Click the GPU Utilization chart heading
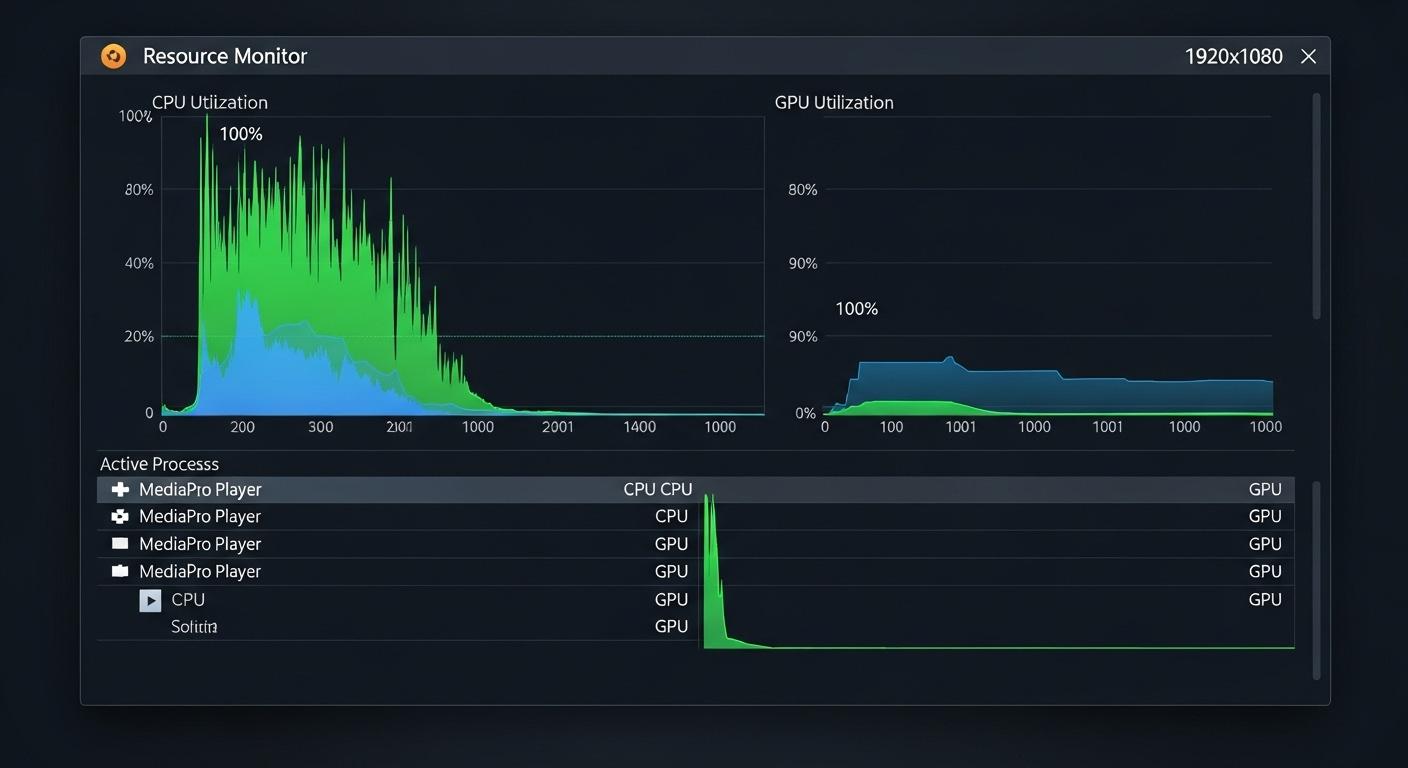1408x768 pixels. coord(834,103)
